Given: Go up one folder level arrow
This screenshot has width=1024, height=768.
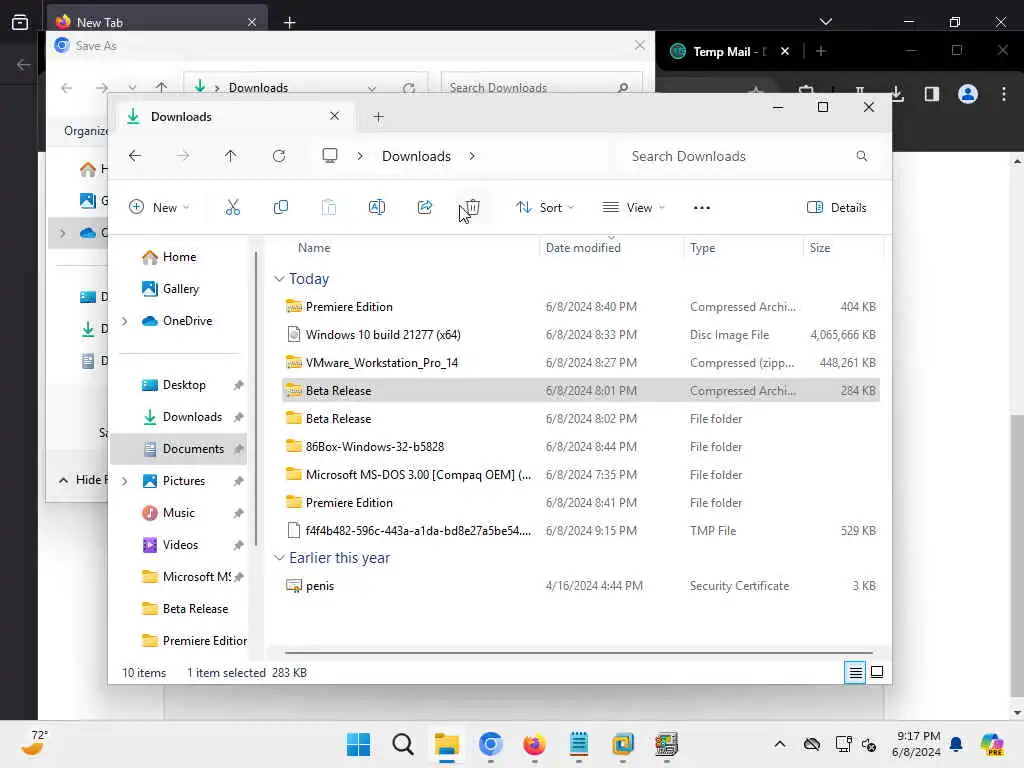Looking at the screenshot, I should pos(231,156).
